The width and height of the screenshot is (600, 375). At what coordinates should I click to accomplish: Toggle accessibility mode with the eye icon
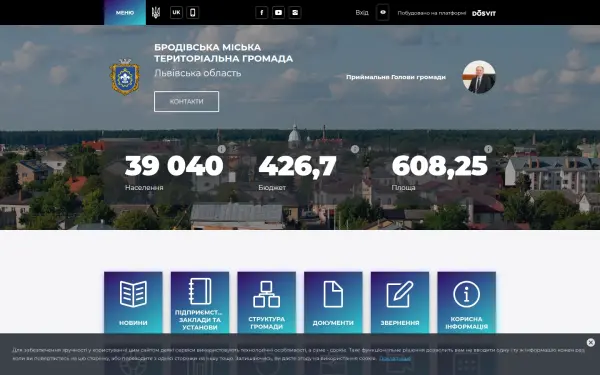click(x=383, y=12)
